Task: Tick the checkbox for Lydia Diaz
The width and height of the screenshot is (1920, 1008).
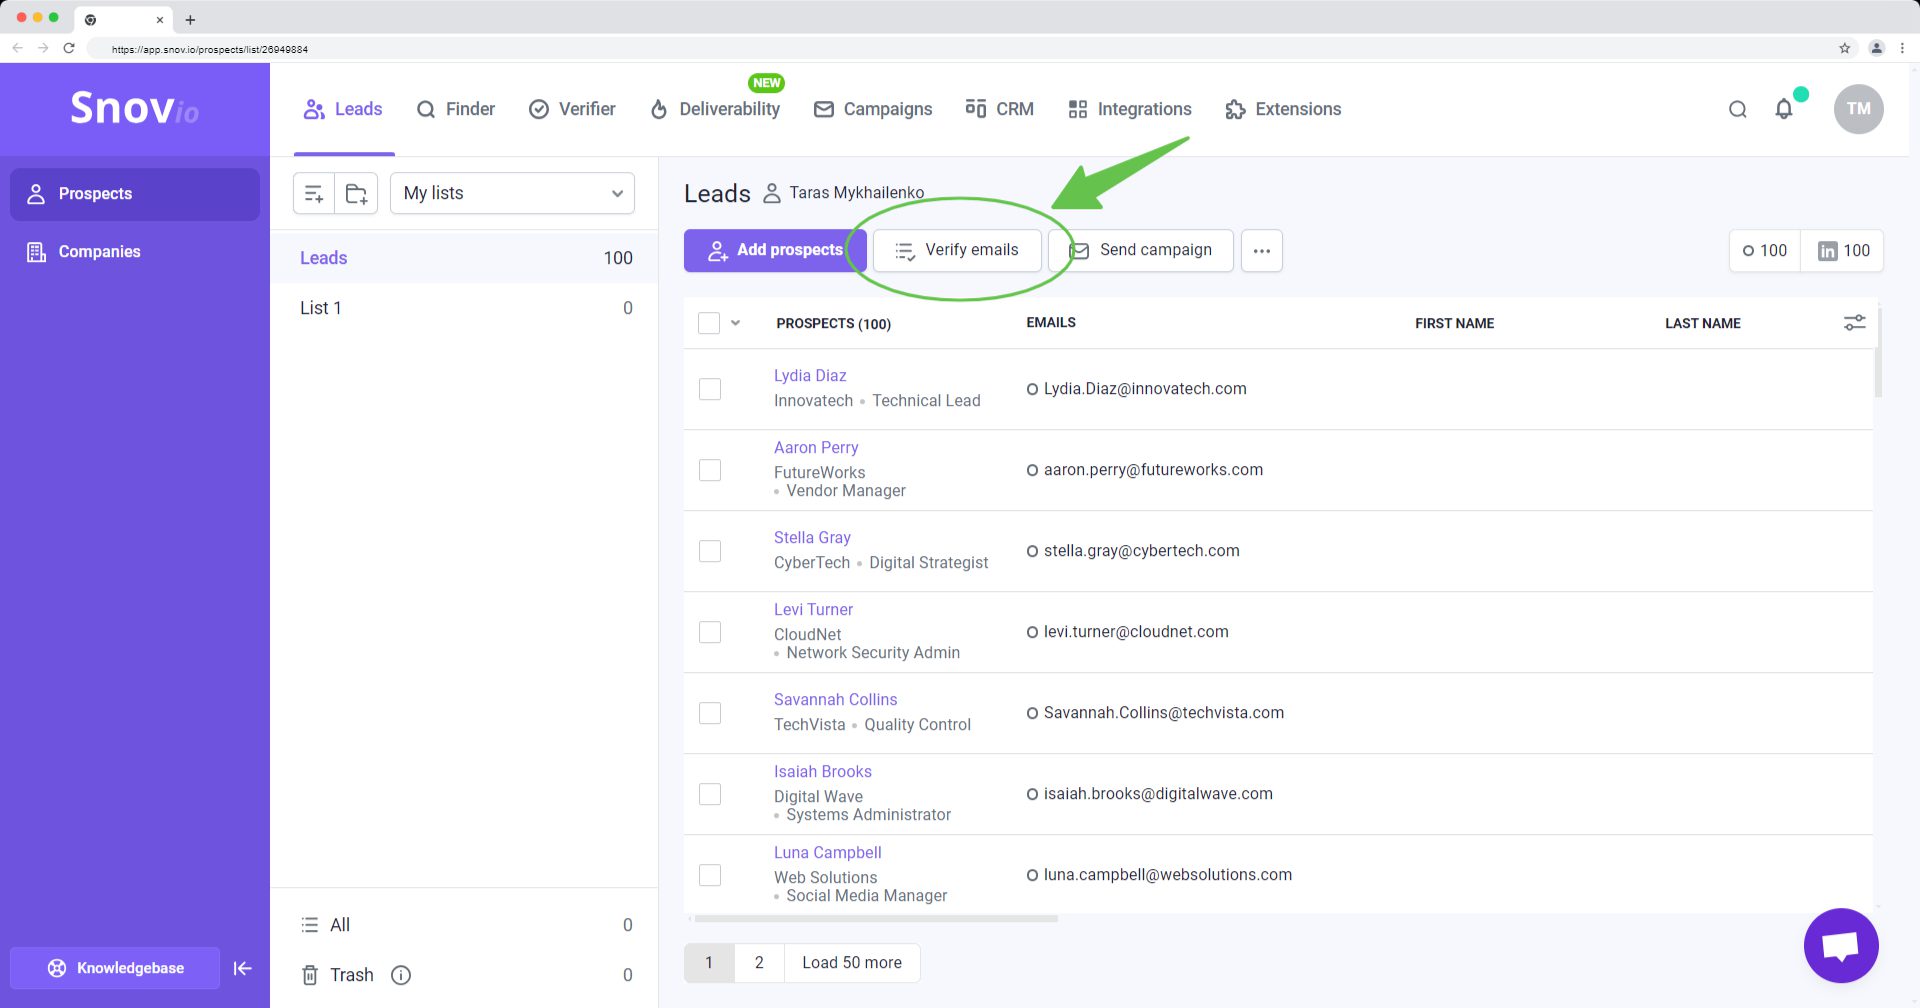Action: (710, 389)
